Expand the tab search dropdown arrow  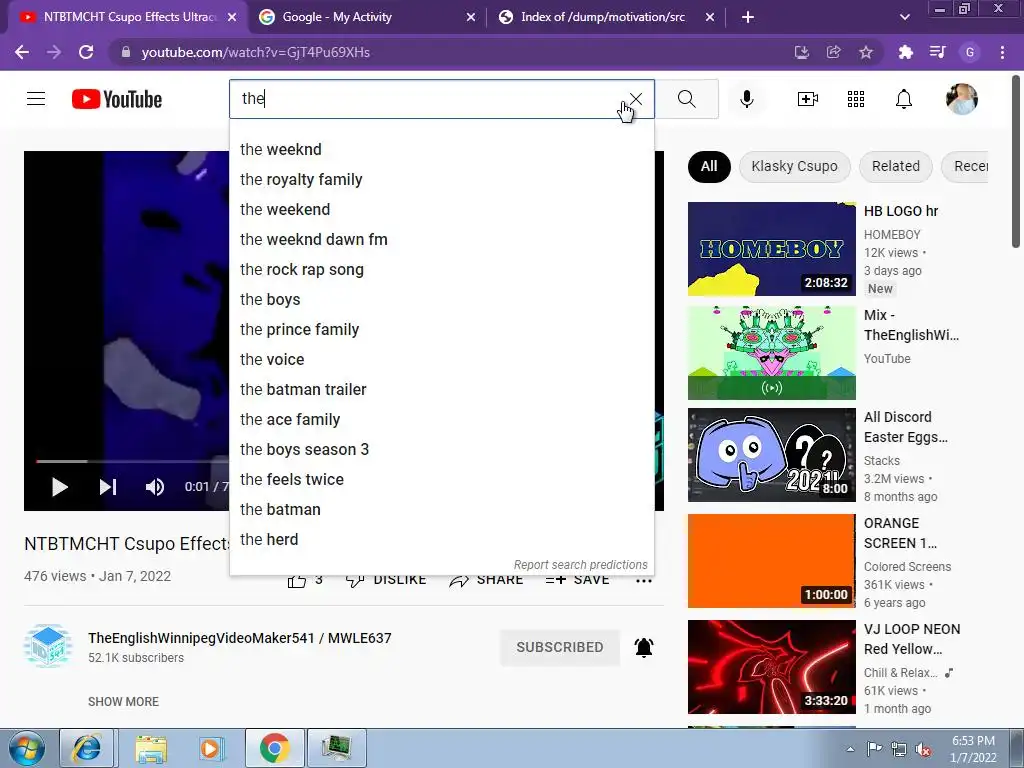click(x=904, y=17)
